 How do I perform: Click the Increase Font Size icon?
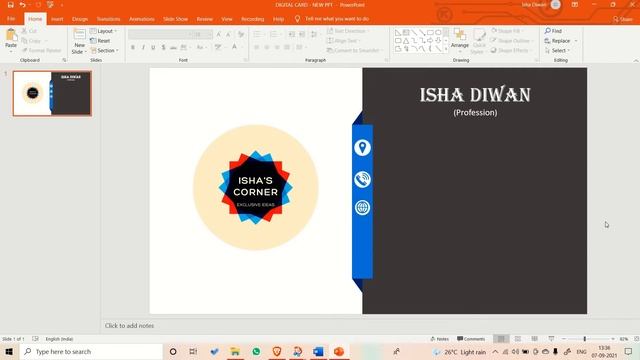coord(219,35)
